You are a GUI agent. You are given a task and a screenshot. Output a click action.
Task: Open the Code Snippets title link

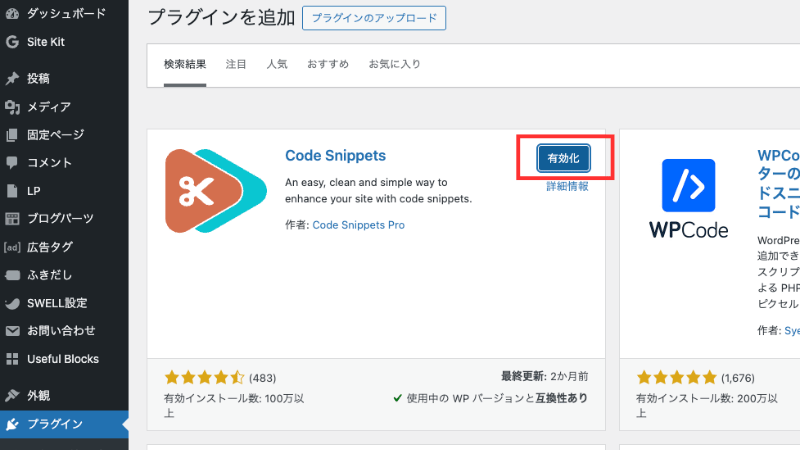335,156
